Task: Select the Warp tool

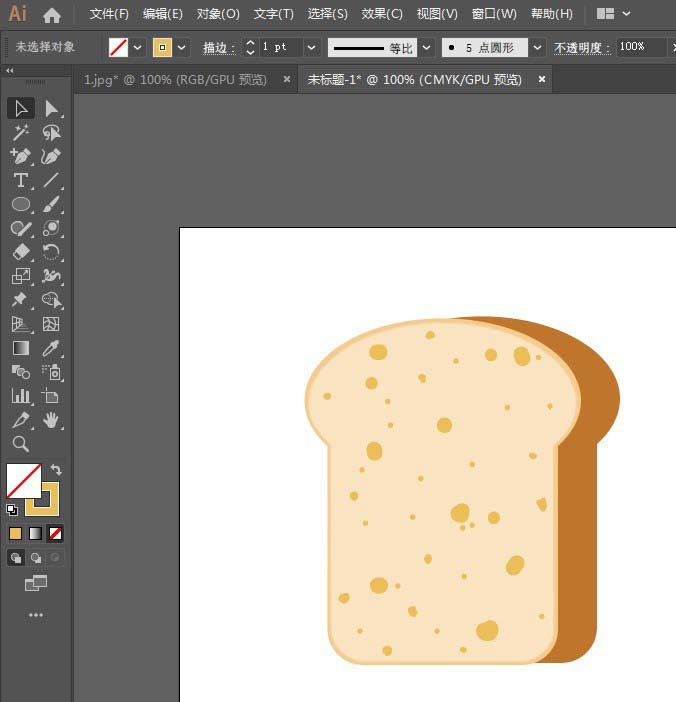Action: pos(51,276)
